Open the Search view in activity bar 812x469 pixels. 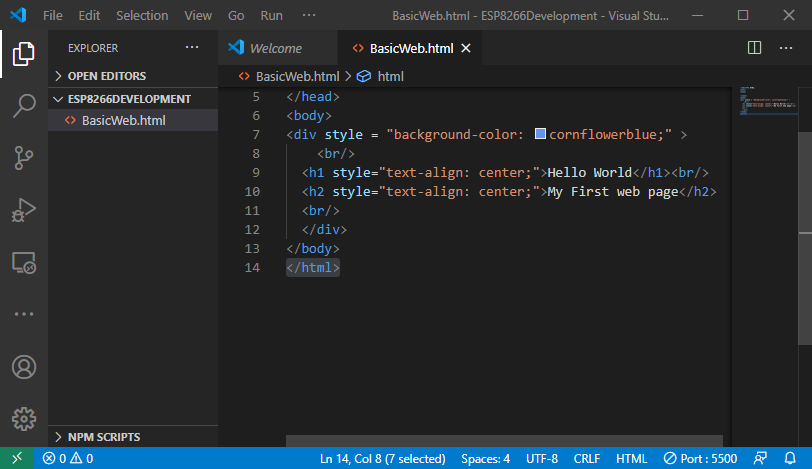click(24, 107)
